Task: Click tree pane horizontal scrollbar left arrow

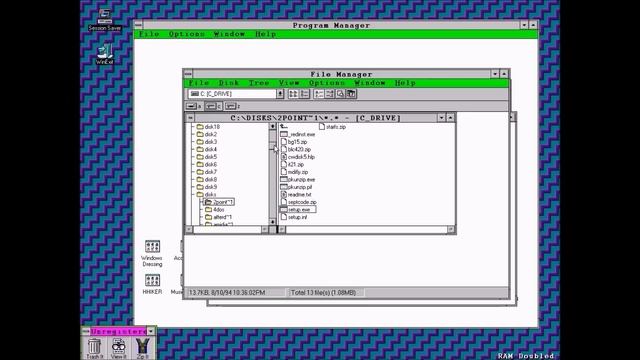Action: 189,229
